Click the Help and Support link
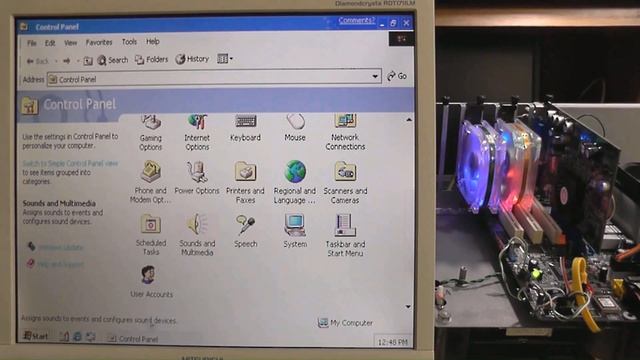 pyautogui.click(x=60, y=264)
